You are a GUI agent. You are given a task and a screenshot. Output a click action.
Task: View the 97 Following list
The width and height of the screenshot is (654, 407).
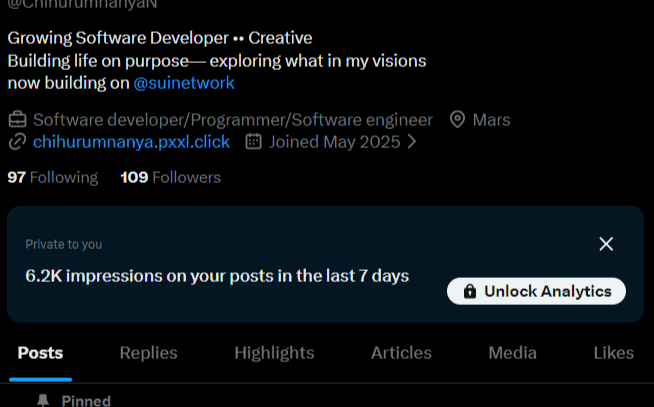click(x=53, y=177)
